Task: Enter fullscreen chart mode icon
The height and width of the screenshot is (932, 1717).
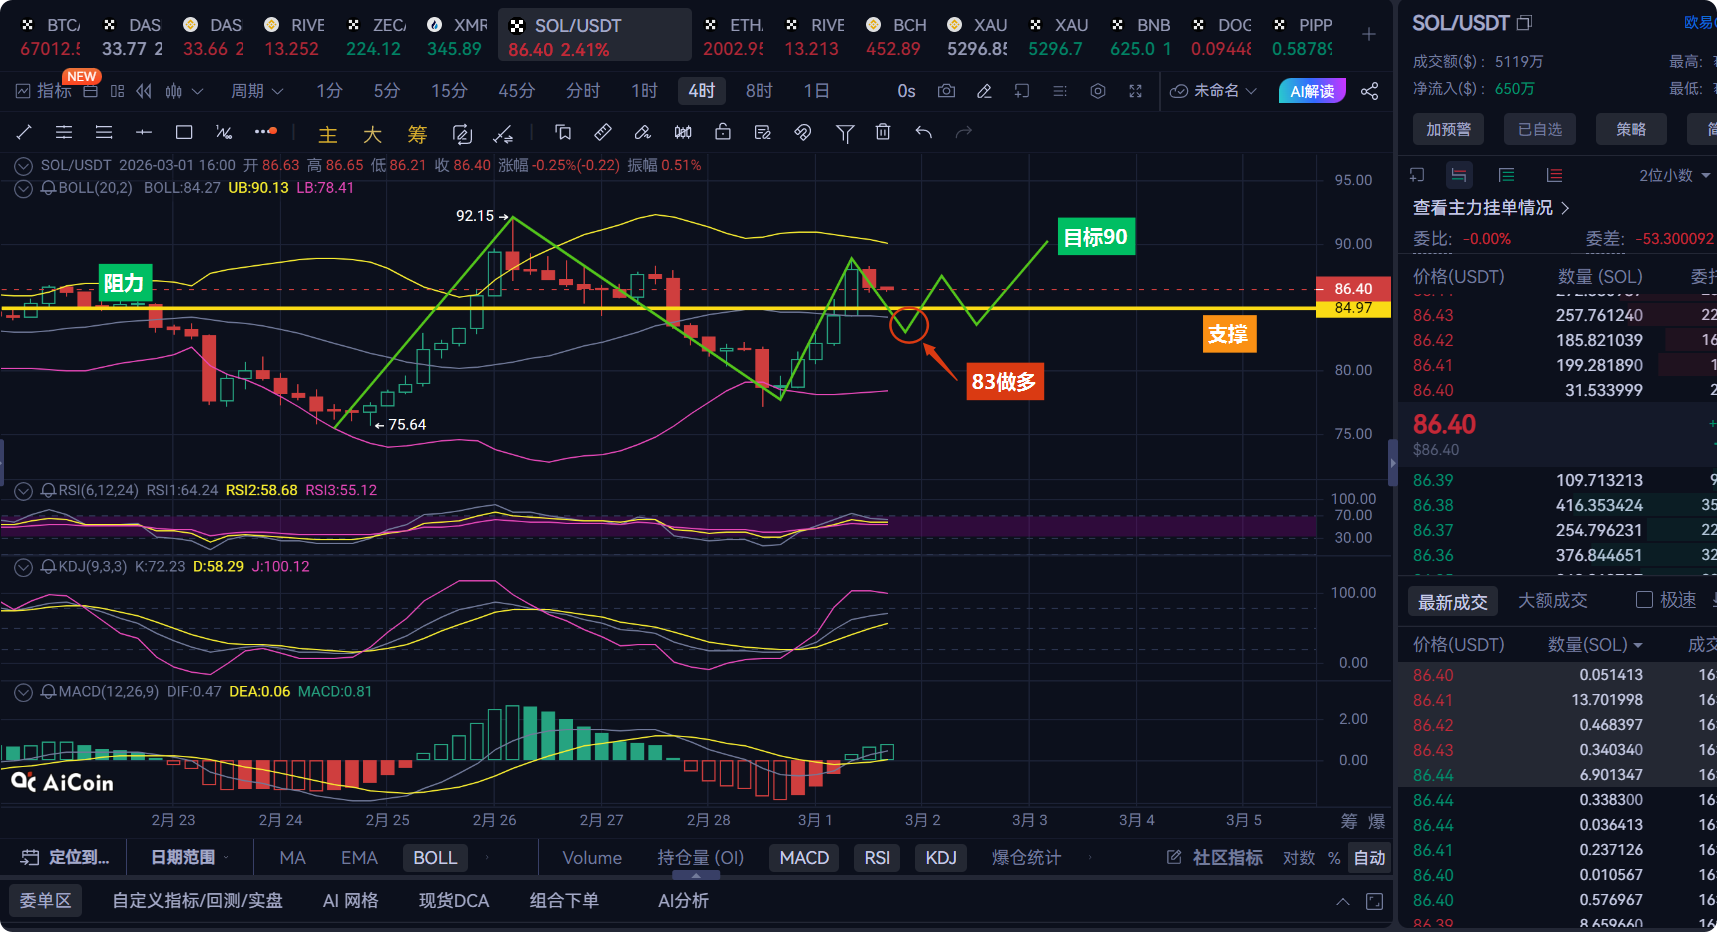Action: coord(1135,91)
